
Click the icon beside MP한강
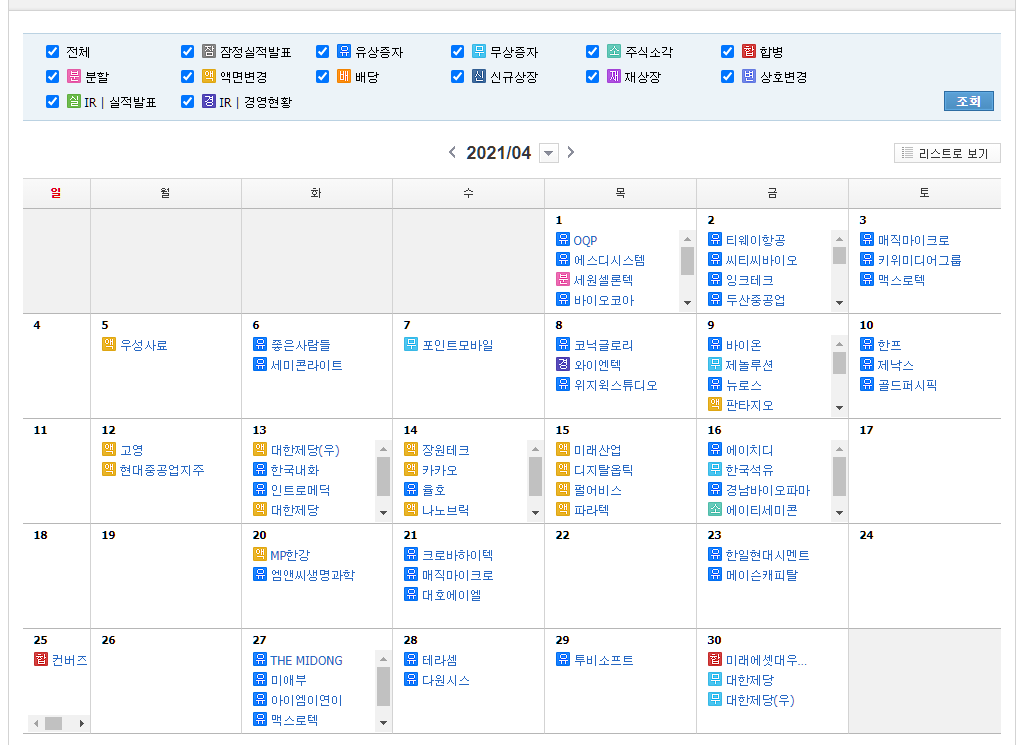260,554
